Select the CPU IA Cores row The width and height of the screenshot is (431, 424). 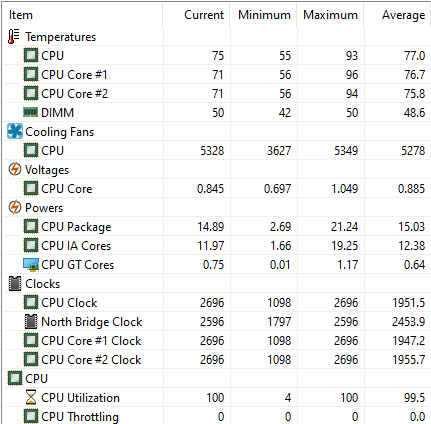pyautogui.click(x=216, y=246)
